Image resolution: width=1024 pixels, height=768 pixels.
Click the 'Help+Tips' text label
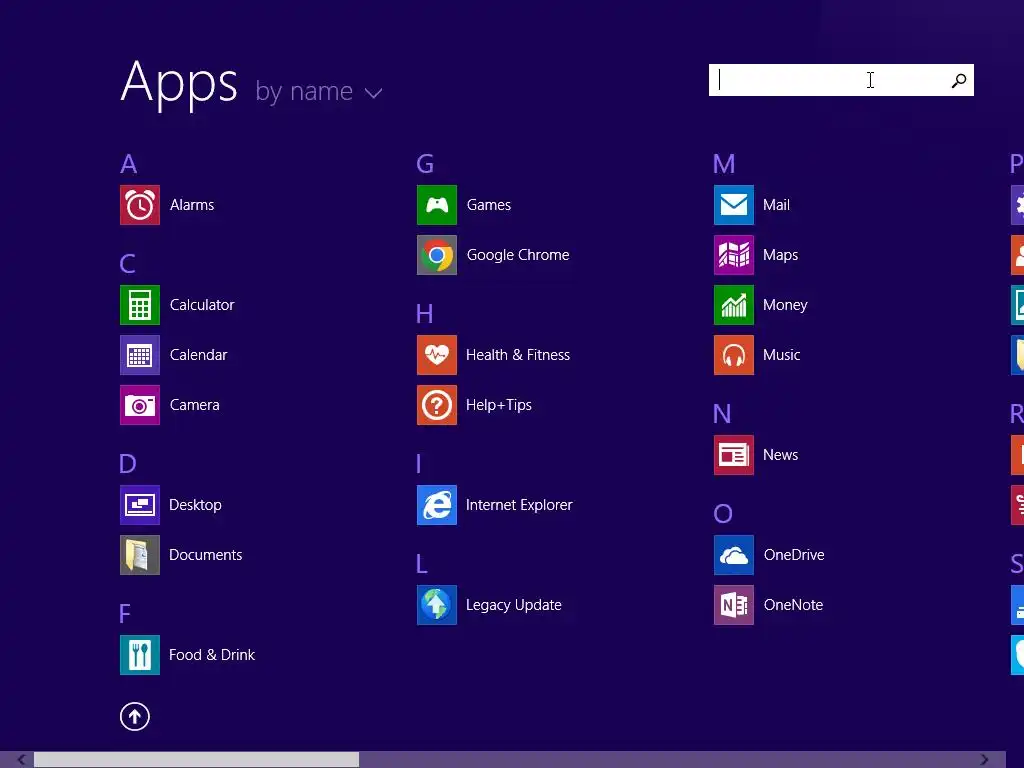click(499, 405)
